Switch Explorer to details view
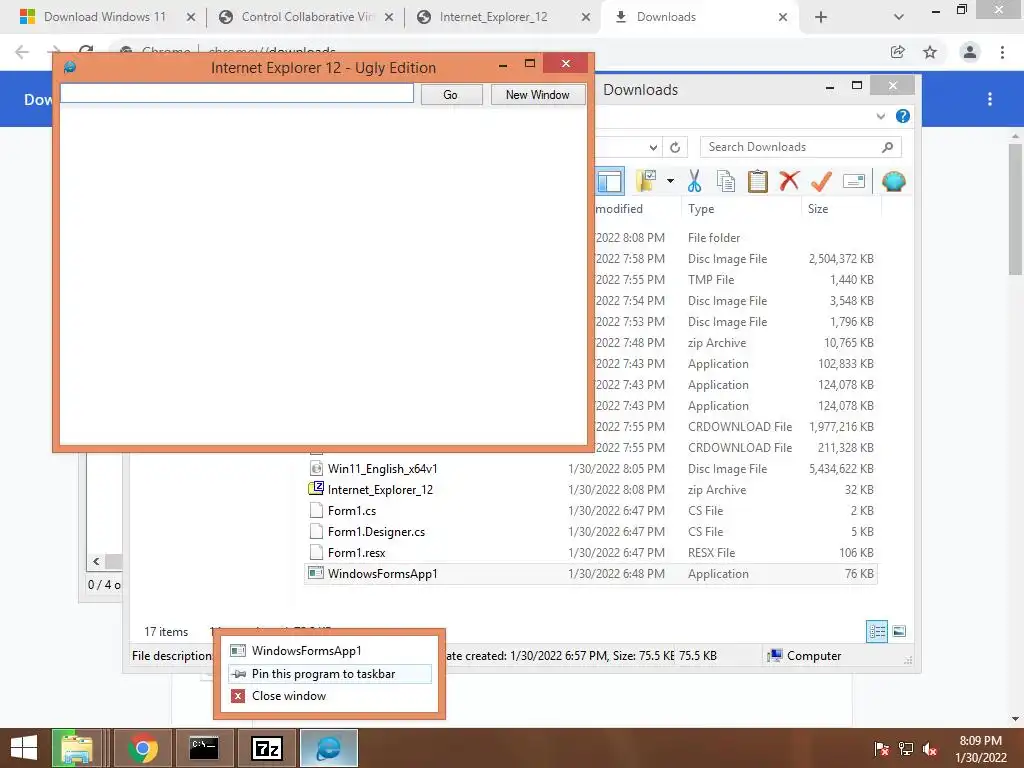The width and height of the screenshot is (1024, 768). 877,632
